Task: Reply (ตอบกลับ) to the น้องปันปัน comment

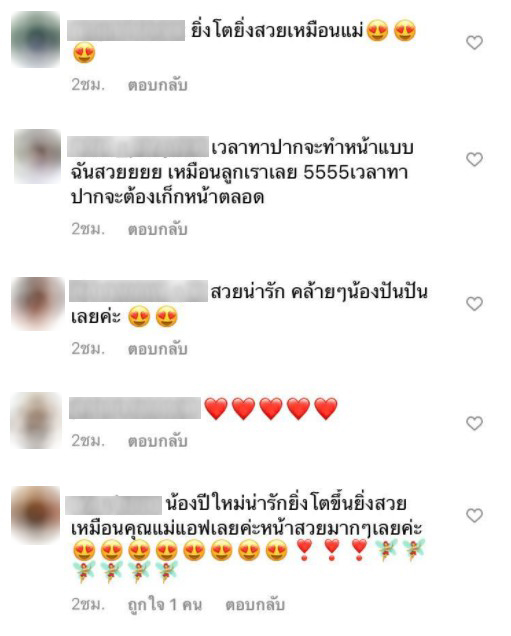Action: coord(157,349)
